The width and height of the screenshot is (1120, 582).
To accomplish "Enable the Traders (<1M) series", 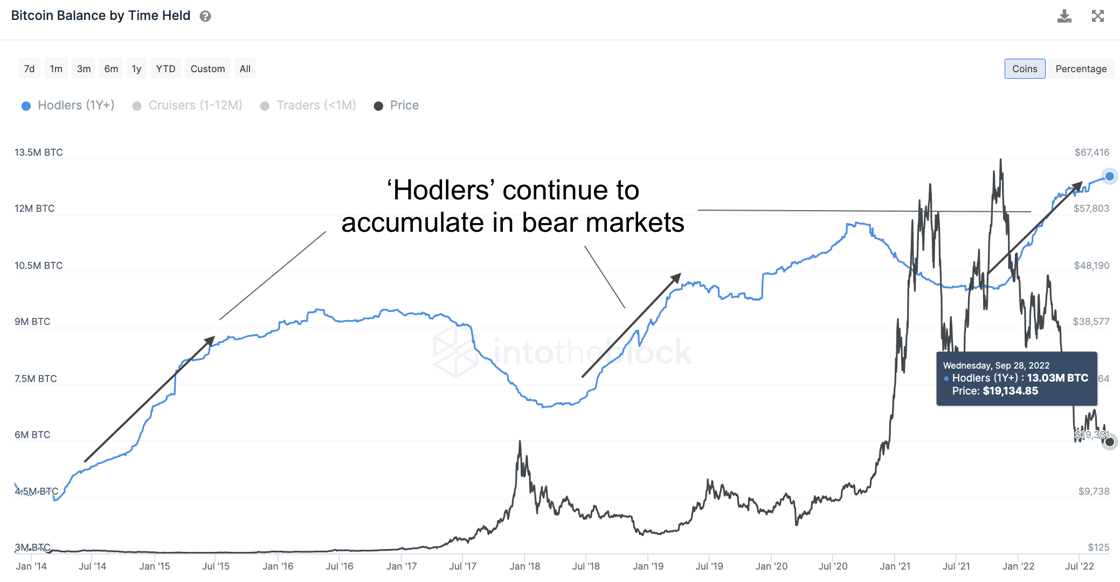I will pos(308,105).
